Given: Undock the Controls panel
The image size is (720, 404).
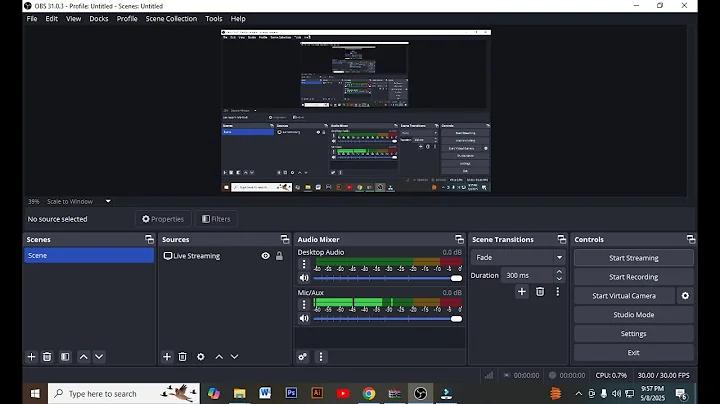Looking at the screenshot, I should [691, 239].
